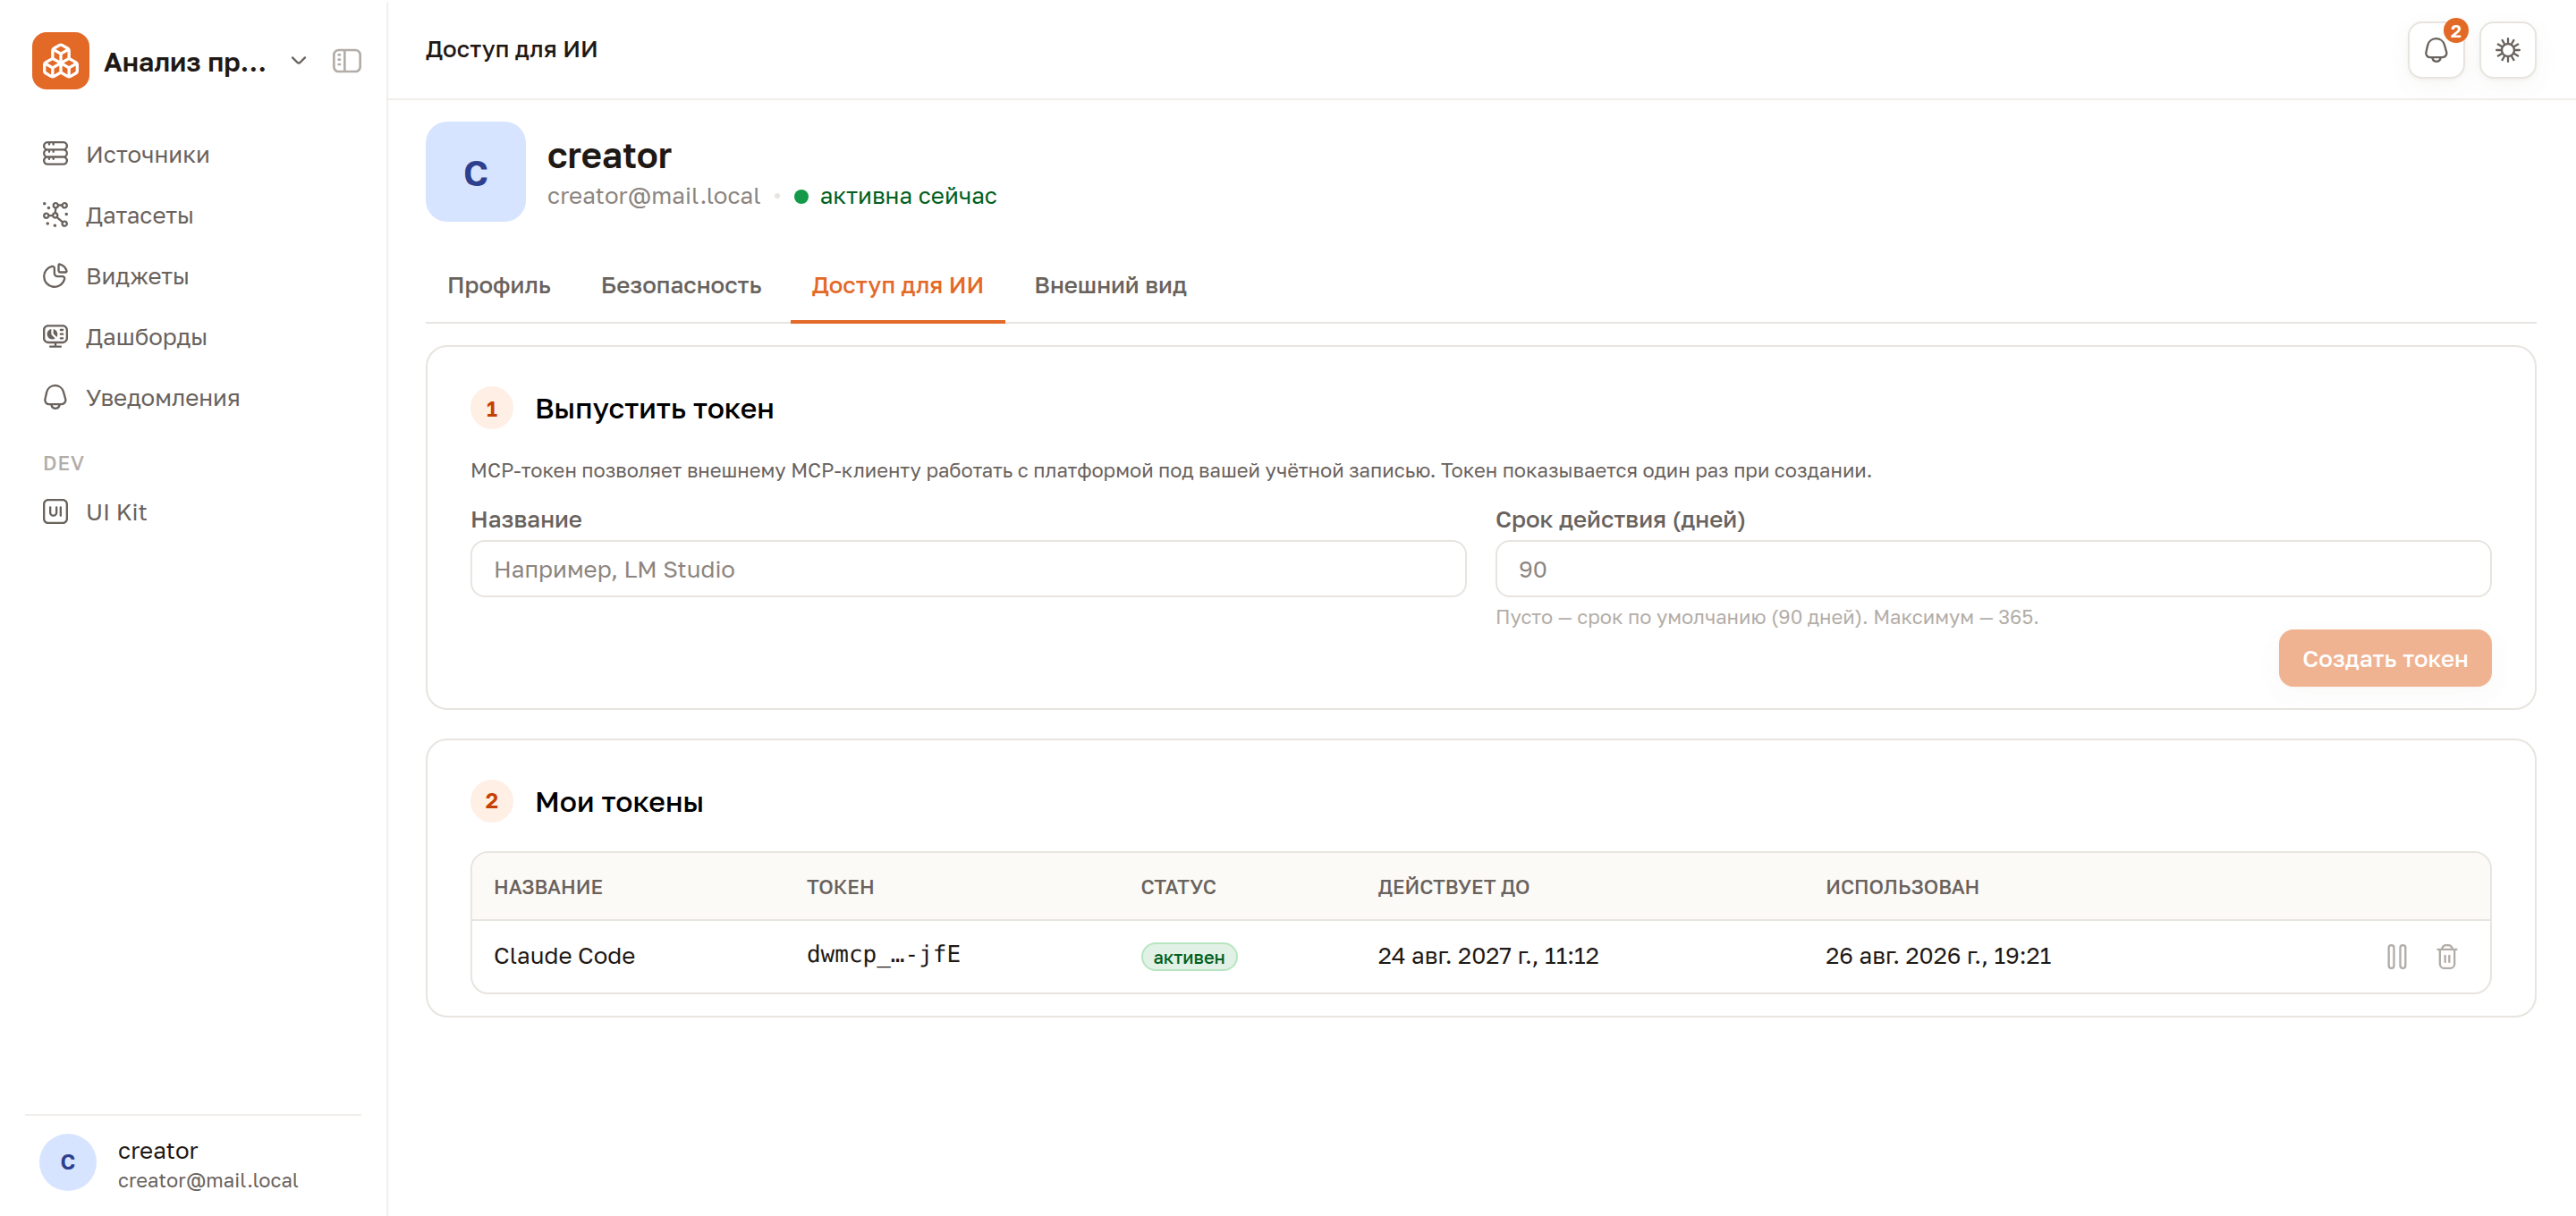The height and width of the screenshot is (1216, 2576).
Task: Open the creator user menu at the sidebar bottom
Action: pyautogui.click(x=194, y=1163)
